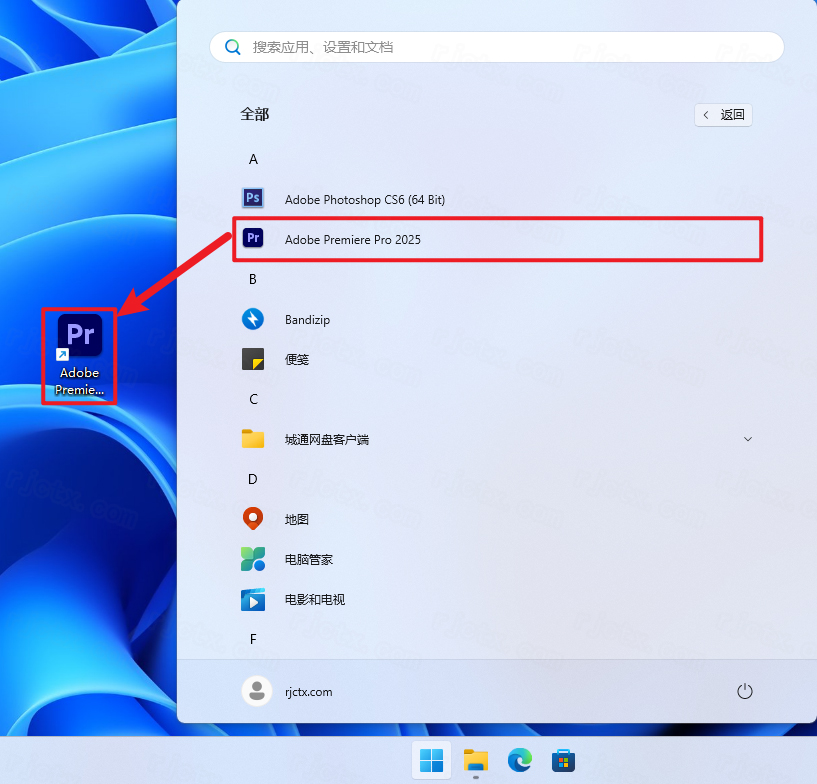The image size is (817, 784).
Task: Click the letter D section header
Action: pos(253,479)
